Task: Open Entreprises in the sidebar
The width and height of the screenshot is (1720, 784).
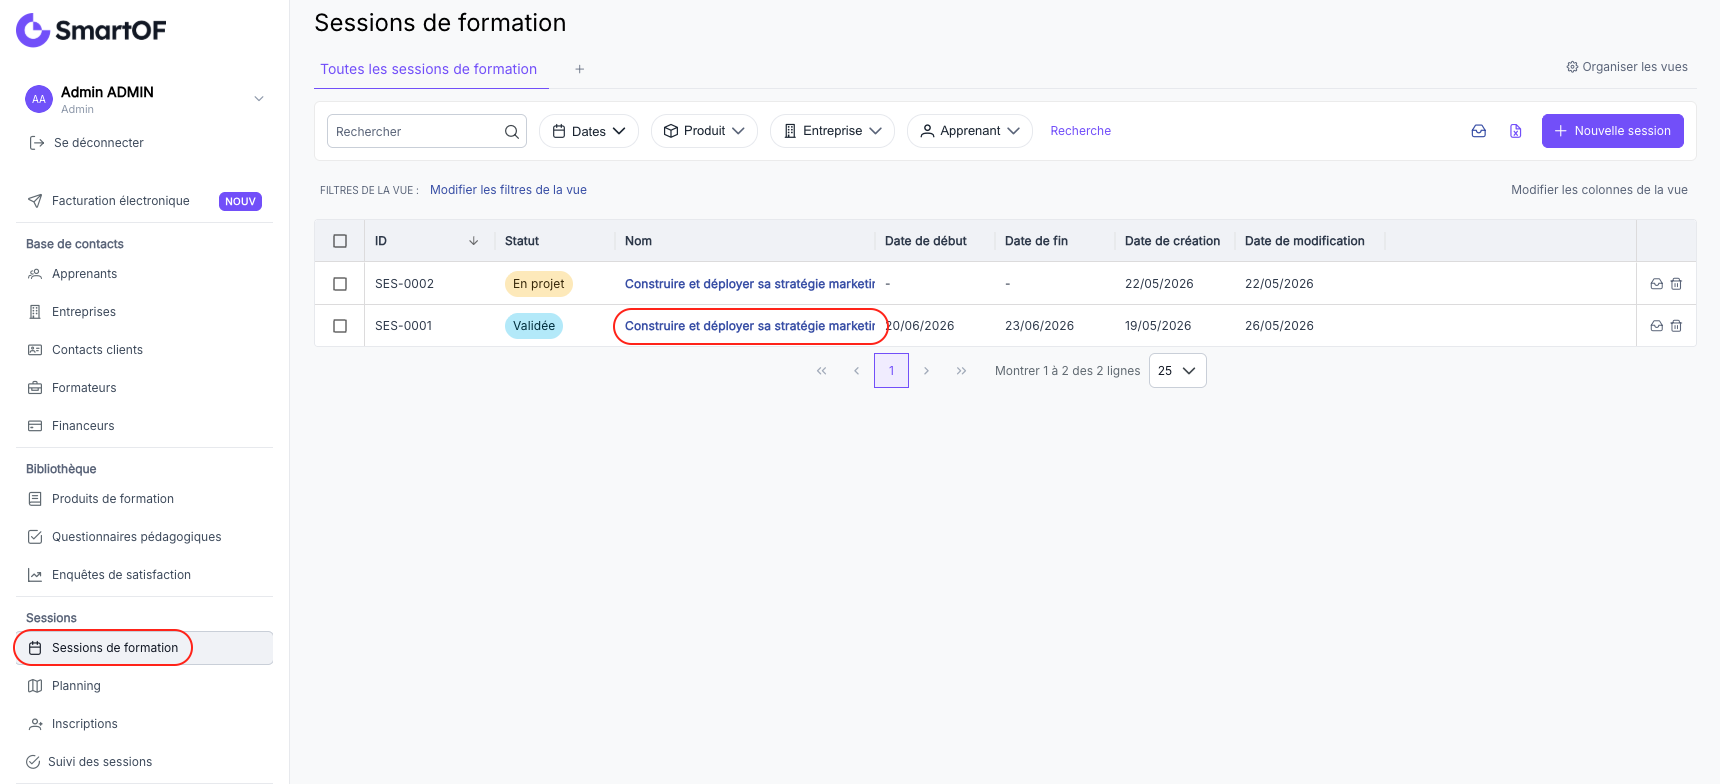Action: (x=84, y=312)
